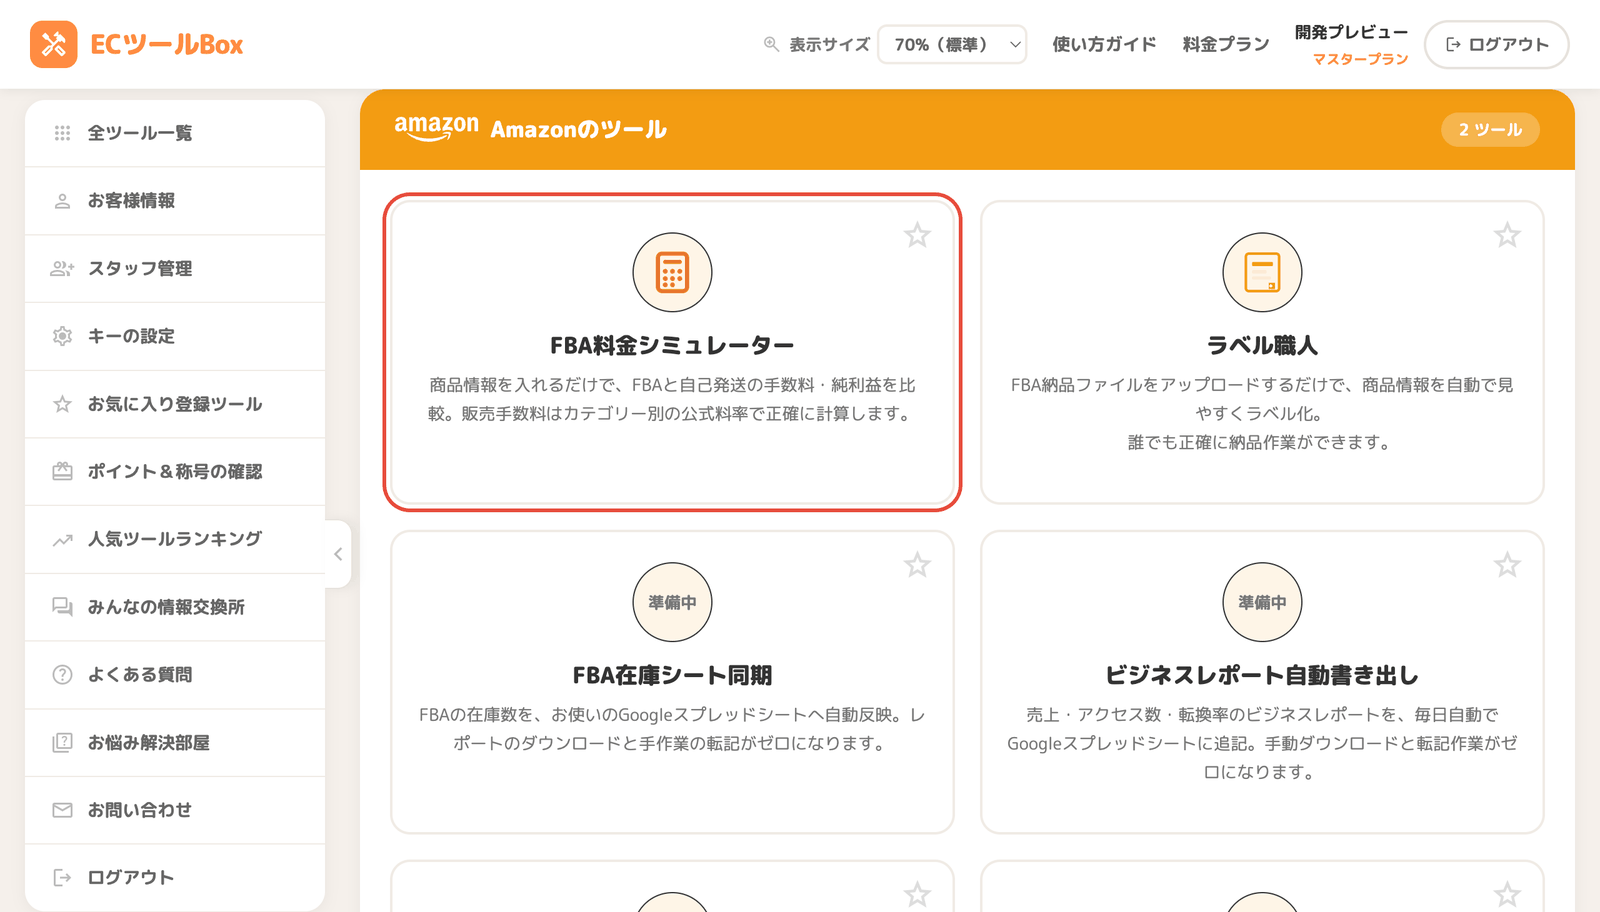The image size is (1600, 912).
Task: Click the chat icon next to みんなの情報交換所
Action: pos(62,607)
